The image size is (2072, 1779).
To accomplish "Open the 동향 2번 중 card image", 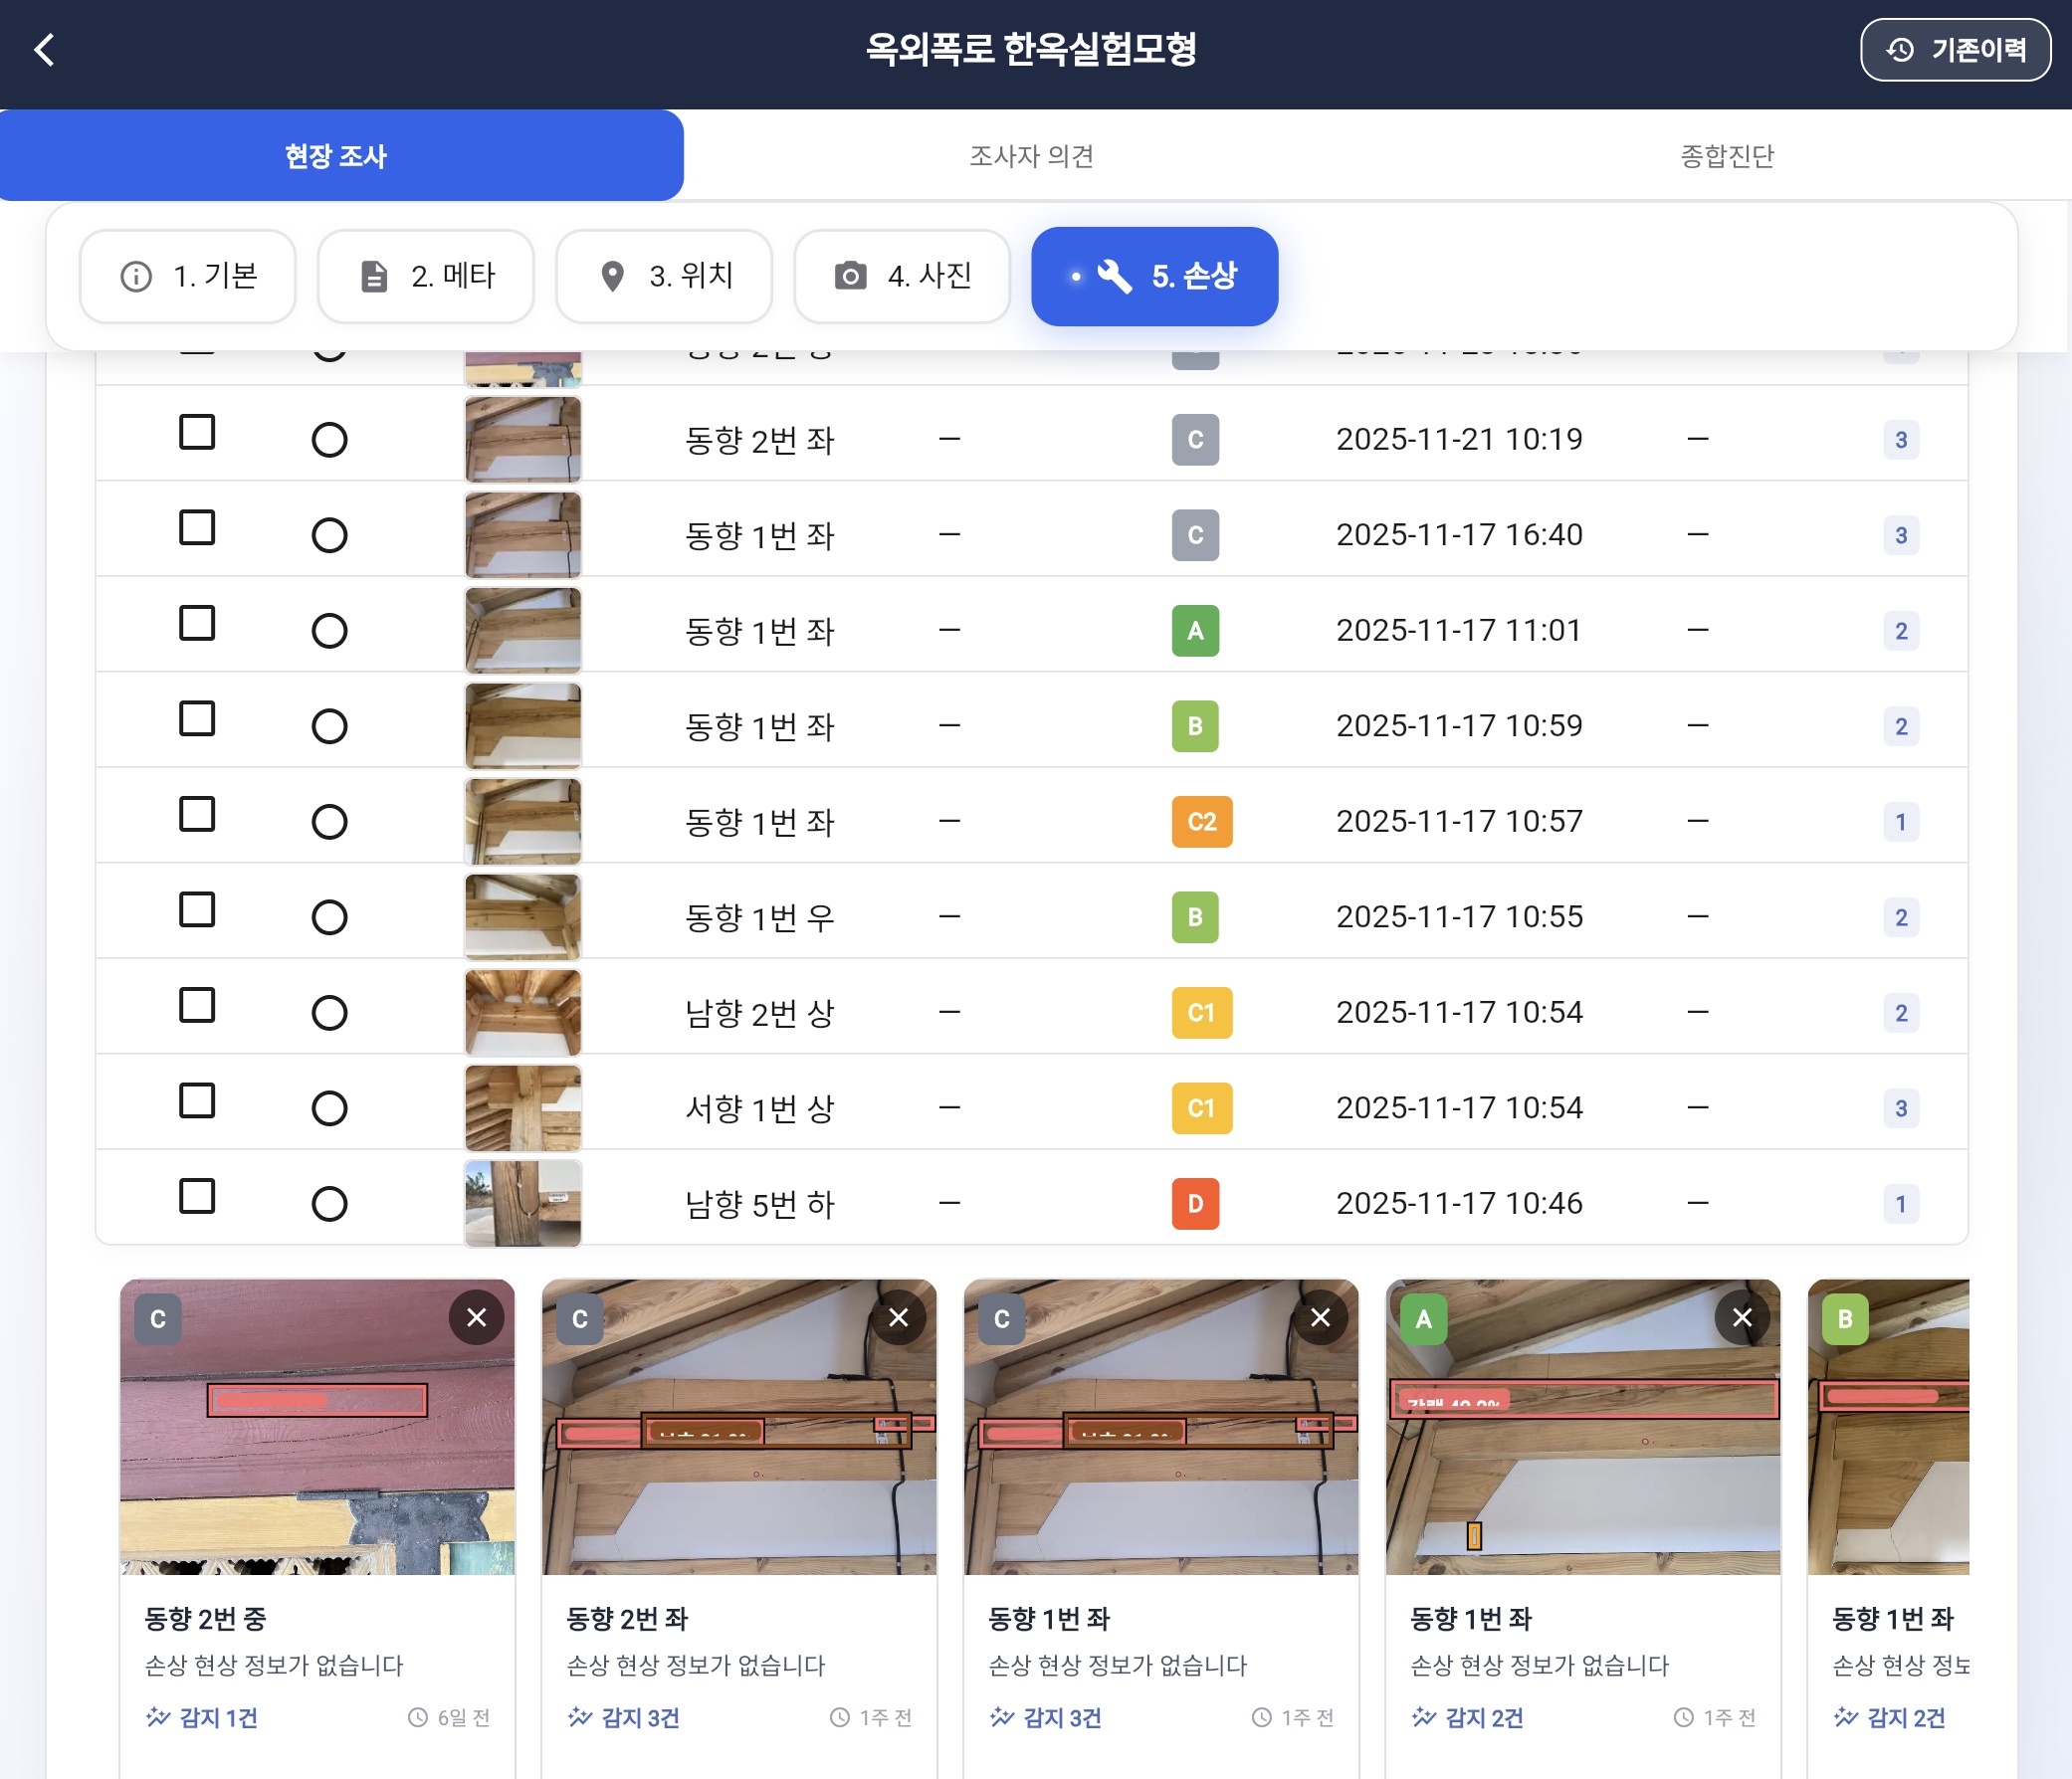I will [x=317, y=1427].
